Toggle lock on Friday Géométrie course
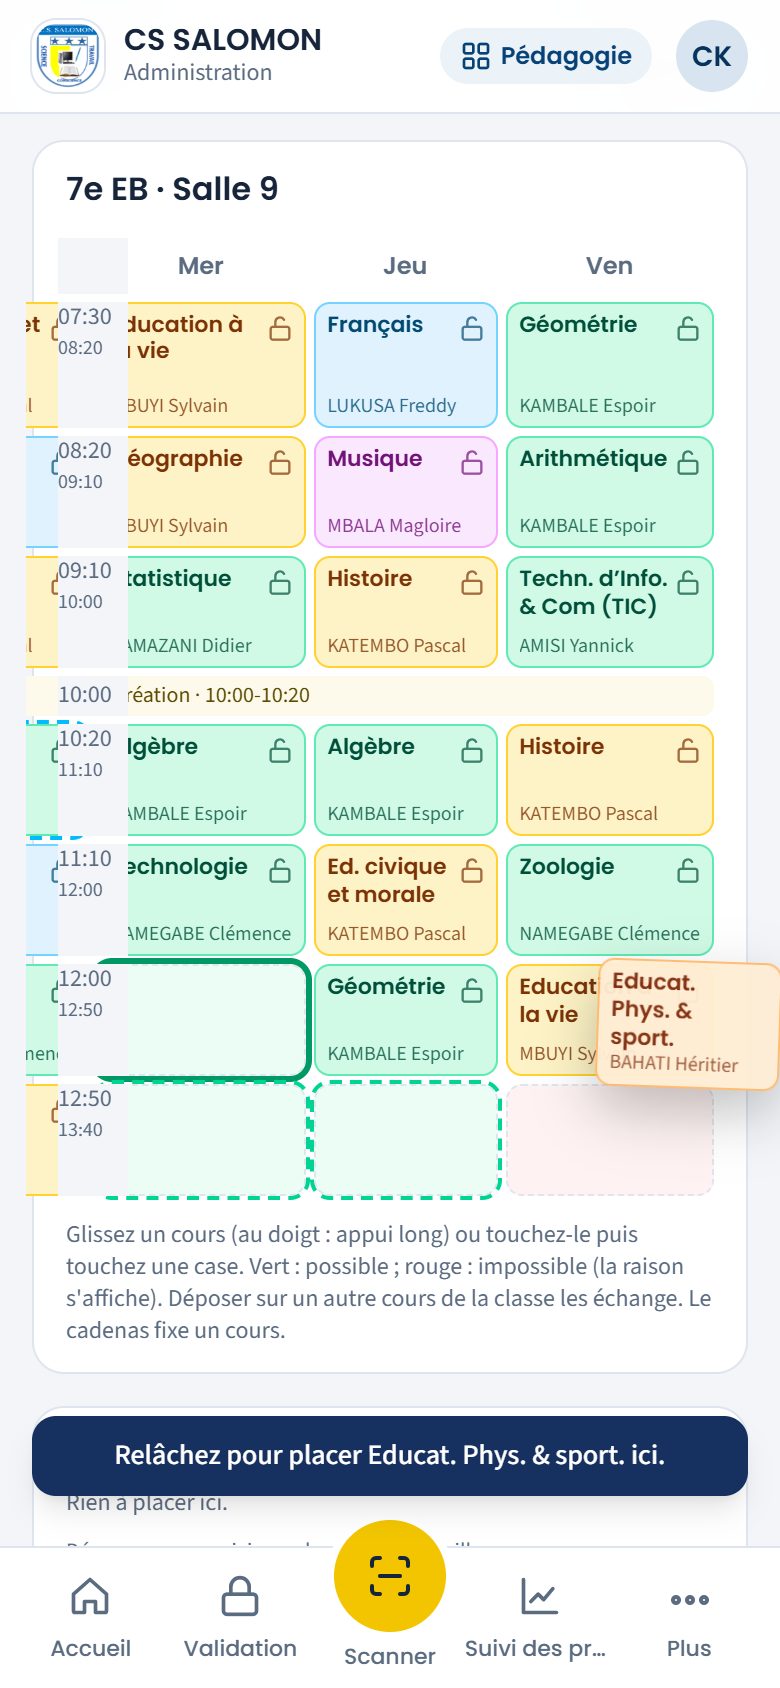This screenshot has width=780, height=1688. [x=688, y=329]
